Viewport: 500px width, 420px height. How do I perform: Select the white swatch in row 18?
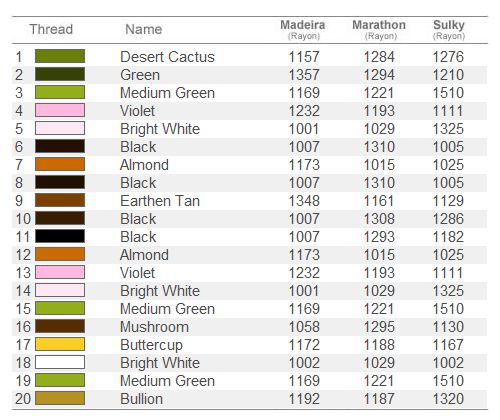tap(60, 362)
